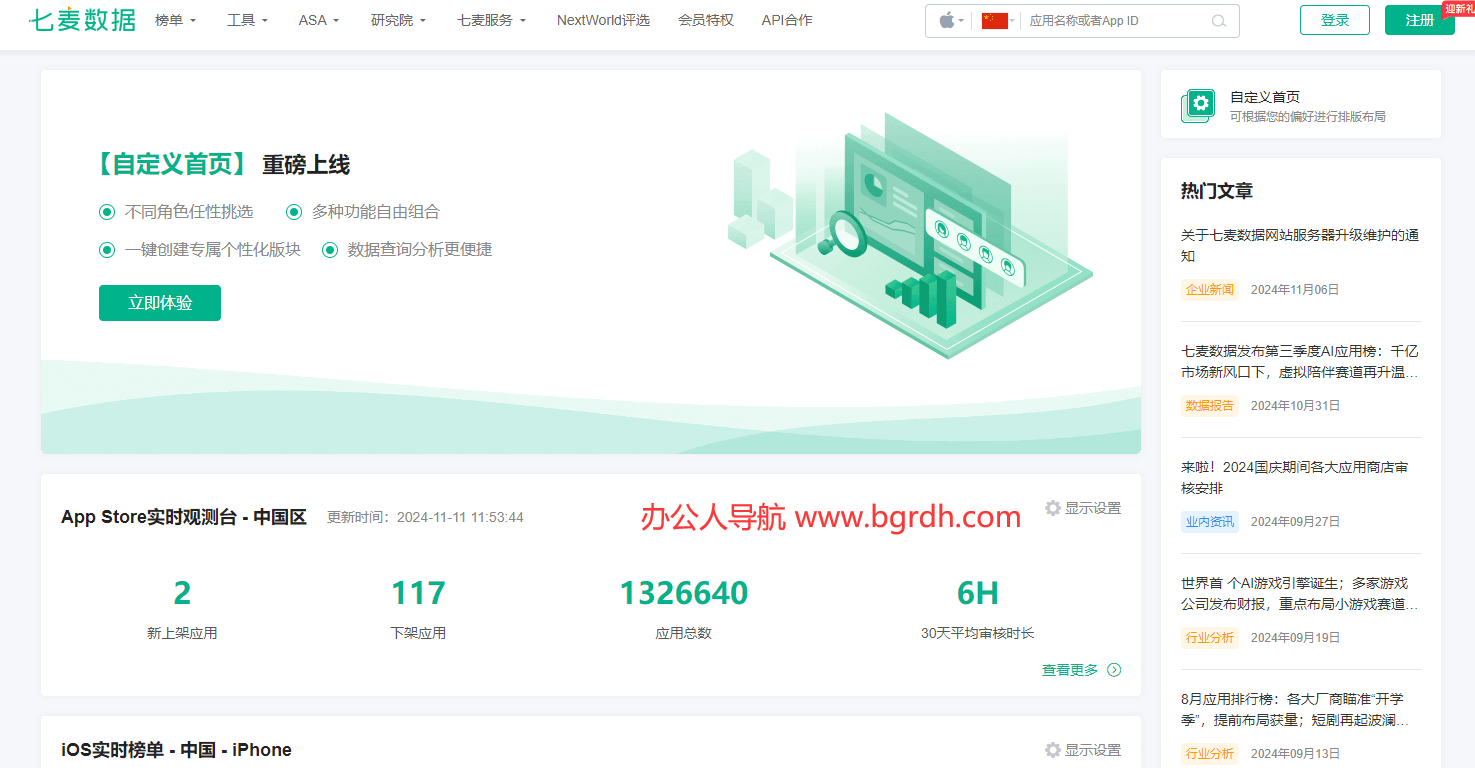The width and height of the screenshot is (1475, 768).
Task: Click the 热门文章 heading
Action: click(x=1217, y=191)
